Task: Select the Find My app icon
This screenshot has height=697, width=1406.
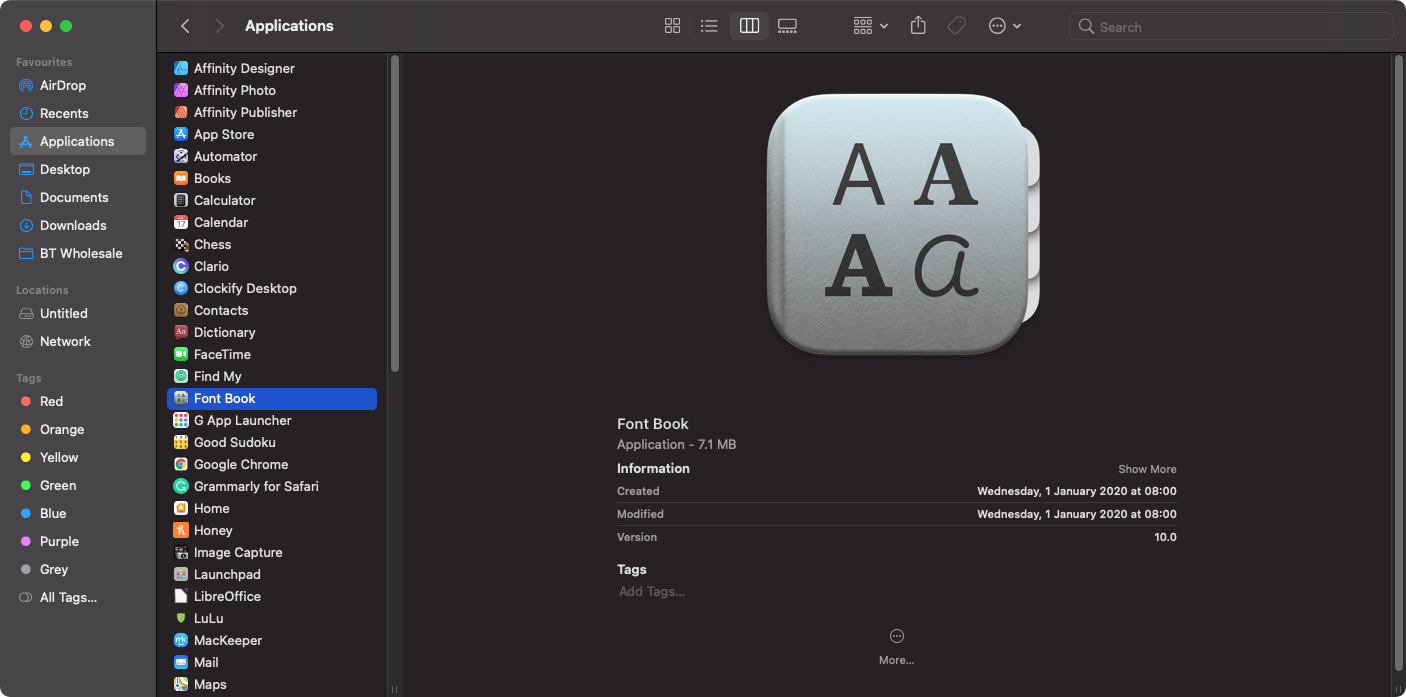Action: point(181,376)
